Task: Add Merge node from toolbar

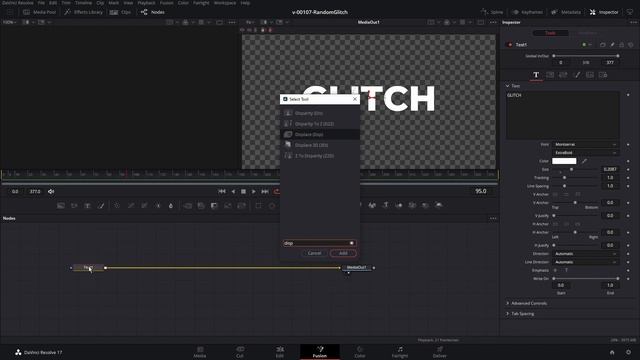Action: pos(188,206)
